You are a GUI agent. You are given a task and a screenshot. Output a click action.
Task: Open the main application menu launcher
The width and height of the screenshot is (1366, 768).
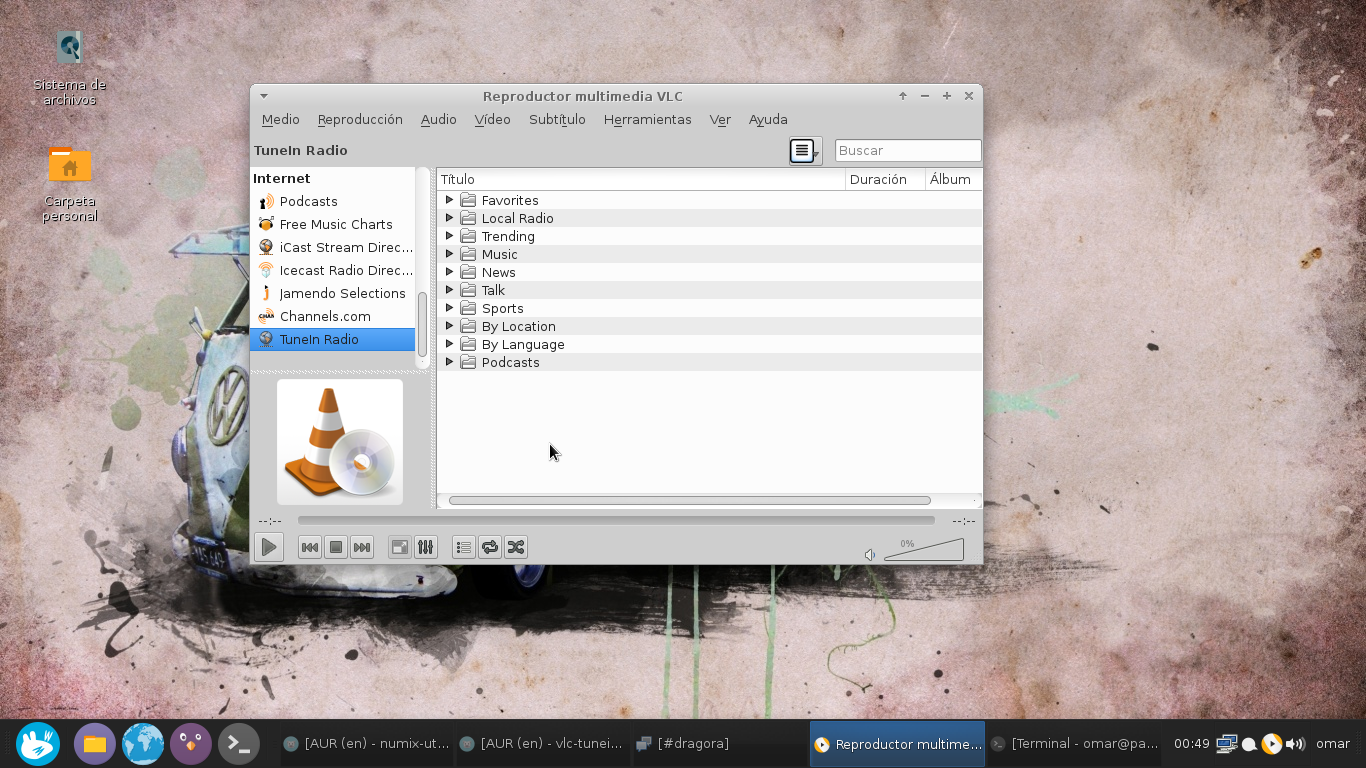38,744
